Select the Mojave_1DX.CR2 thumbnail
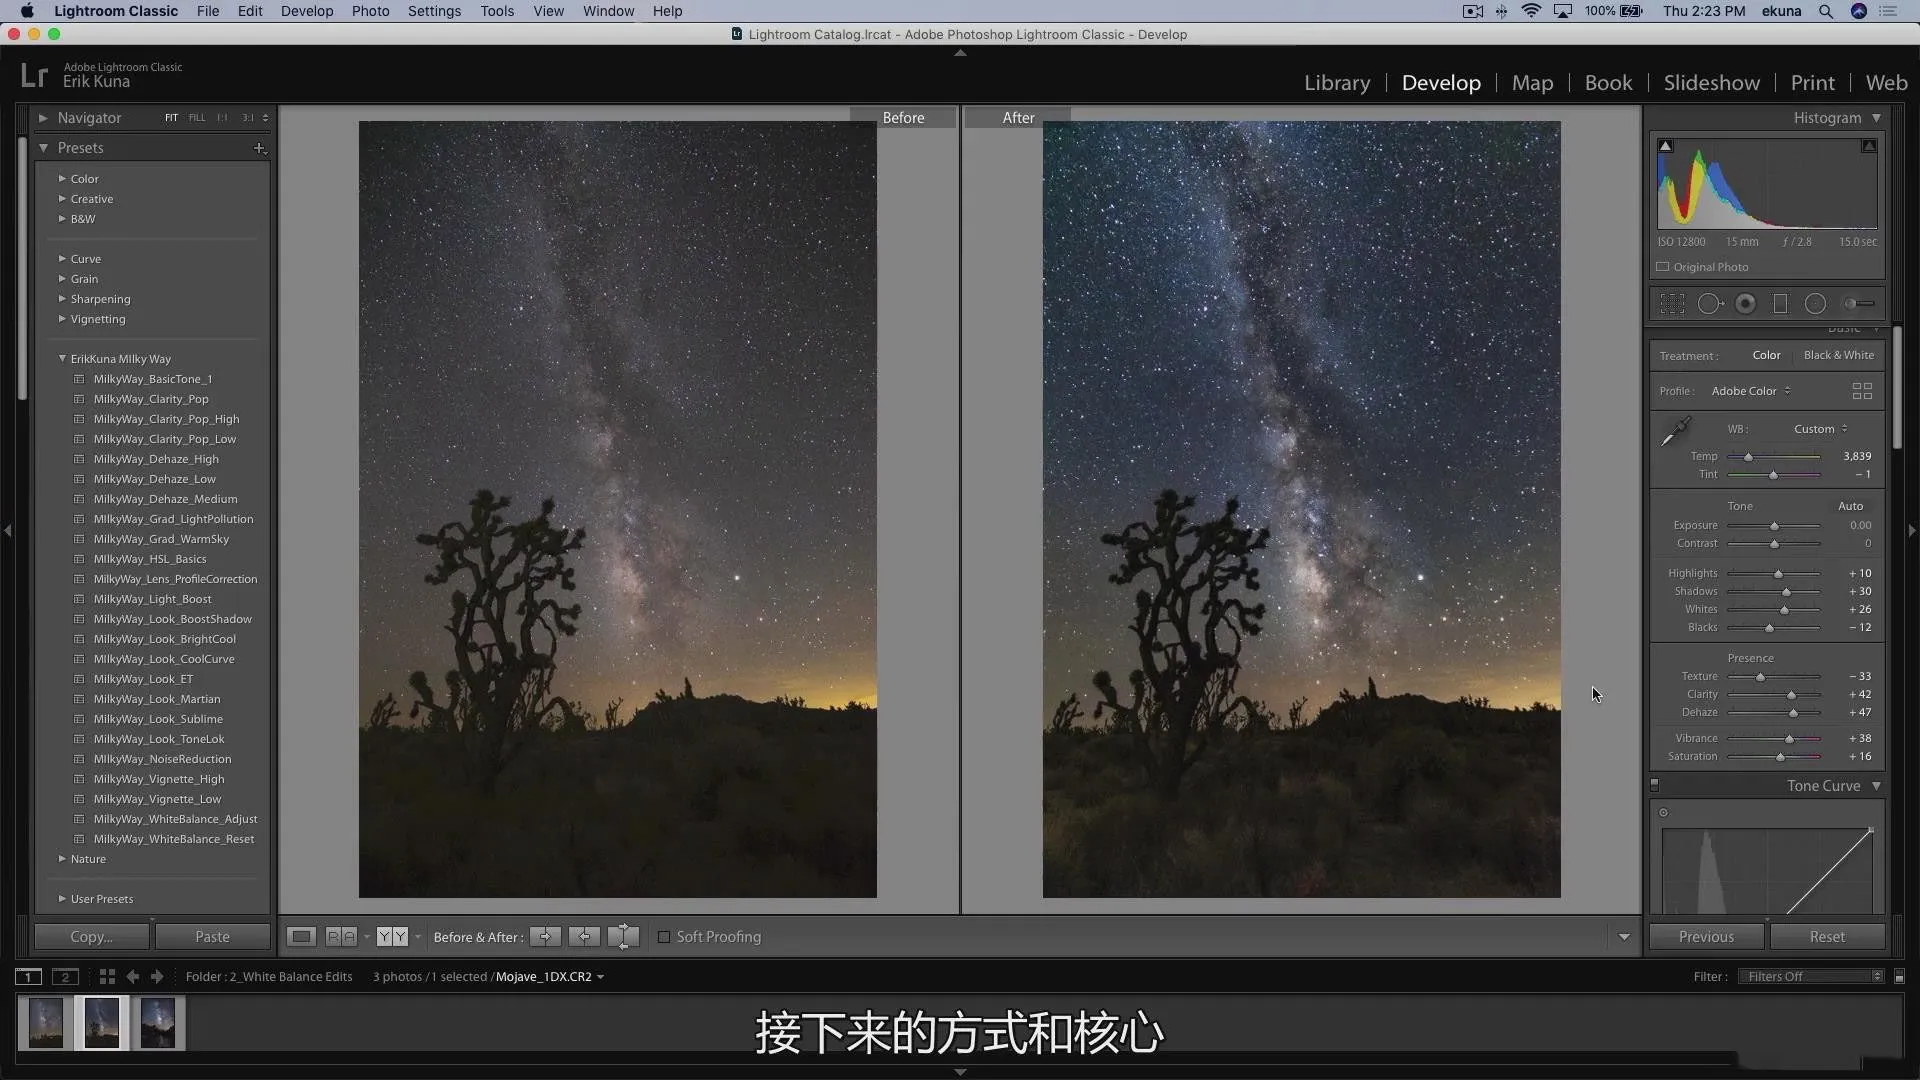 pos(102,1022)
